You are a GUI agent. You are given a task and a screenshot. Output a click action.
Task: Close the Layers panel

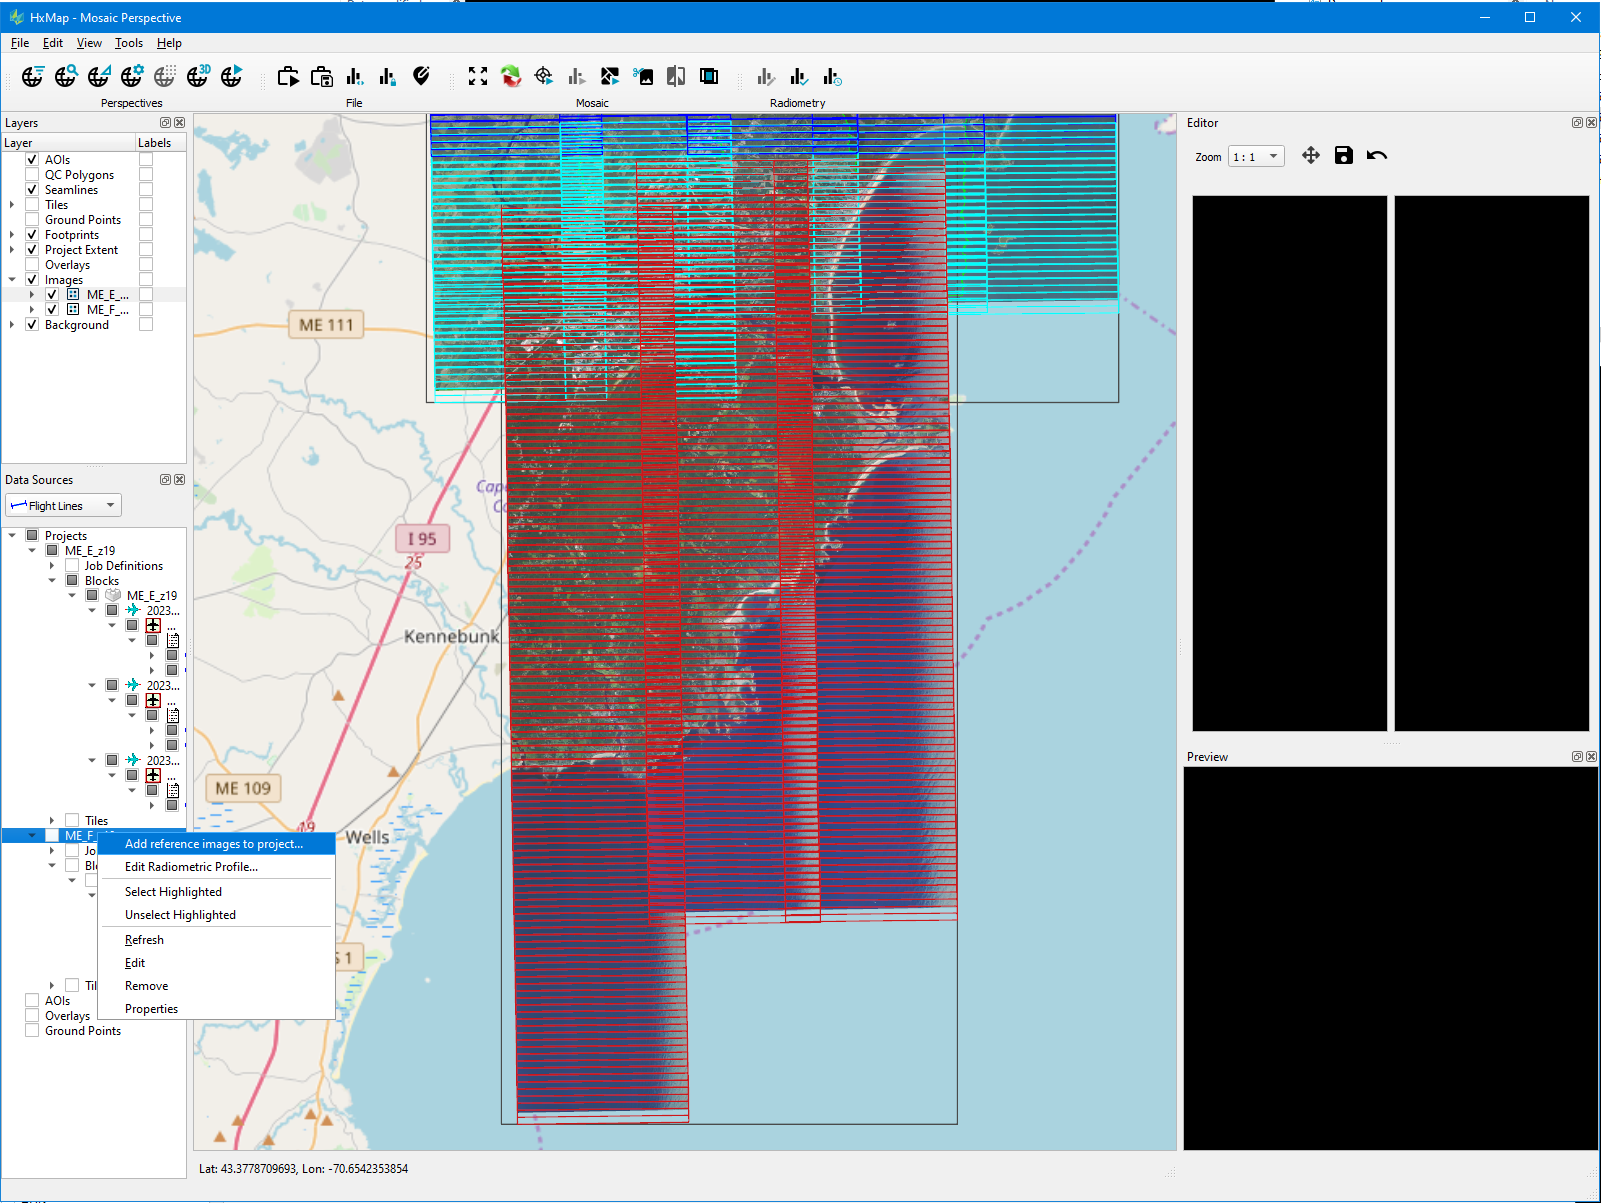(x=180, y=123)
